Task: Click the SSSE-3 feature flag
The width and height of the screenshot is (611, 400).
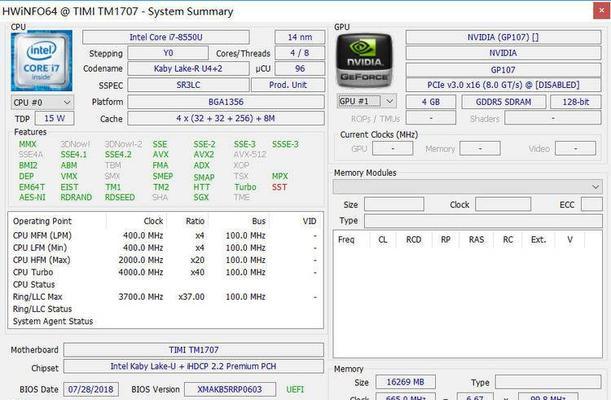Action: tap(285, 144)
